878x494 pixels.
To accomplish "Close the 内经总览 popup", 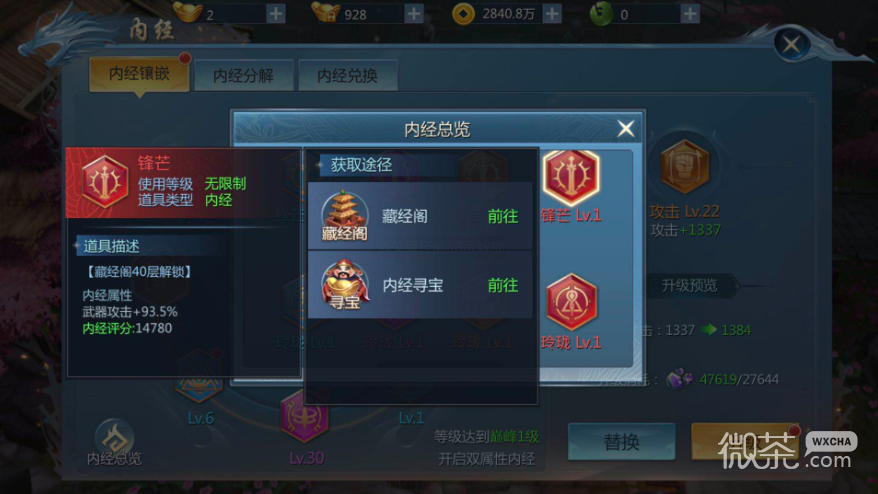I will pyautogui.click(x=626, y=129).
